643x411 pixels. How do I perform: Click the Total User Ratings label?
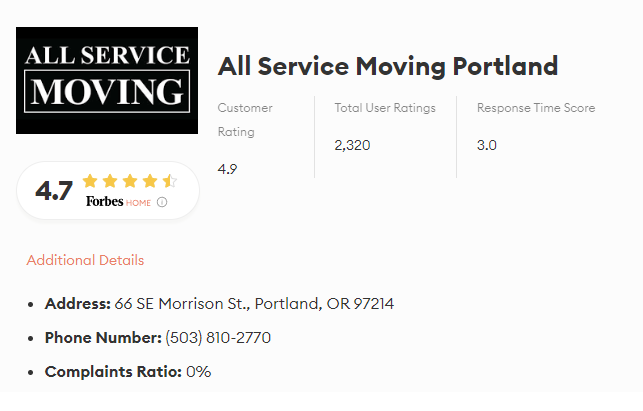tap(385, 108)
